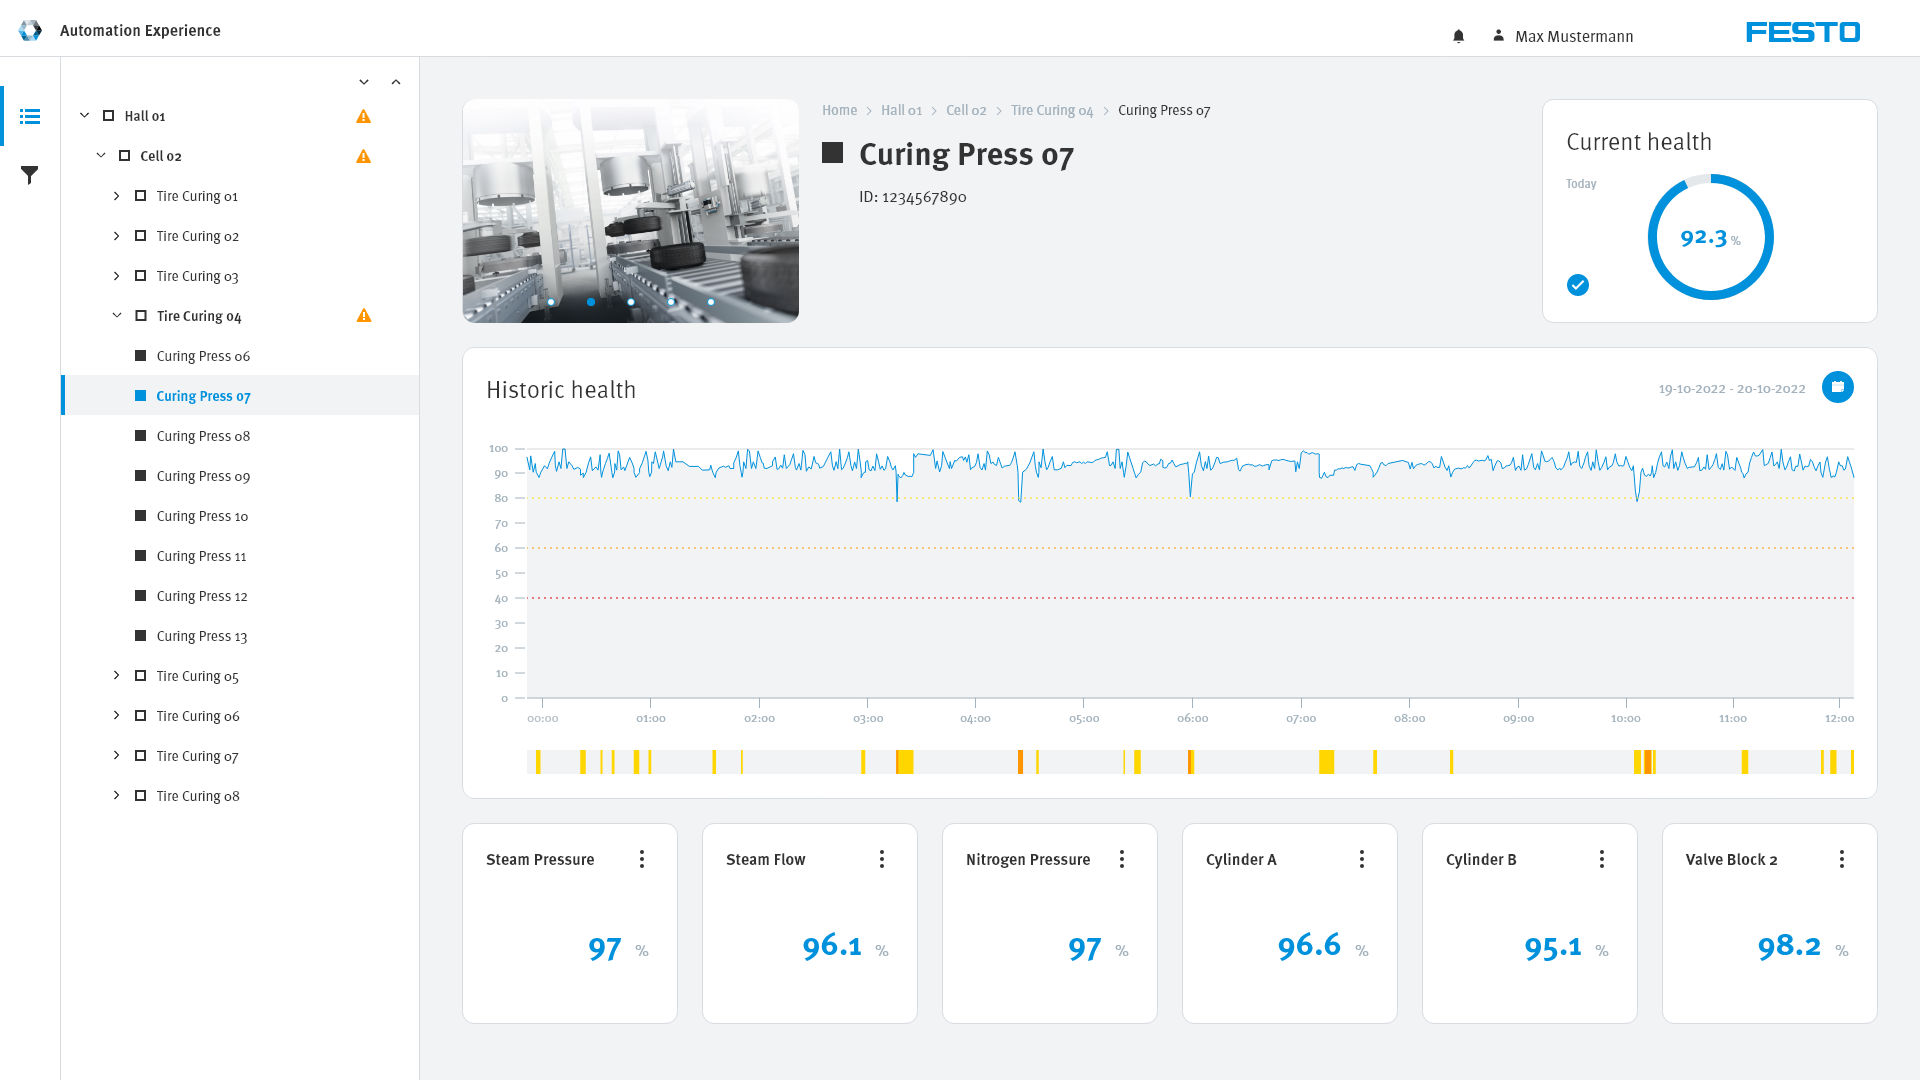Open Nitrogen Pressure card three-dot menu
Image resolution: width=1920 pixels, height=1080 pixels.
(1121, 859)
